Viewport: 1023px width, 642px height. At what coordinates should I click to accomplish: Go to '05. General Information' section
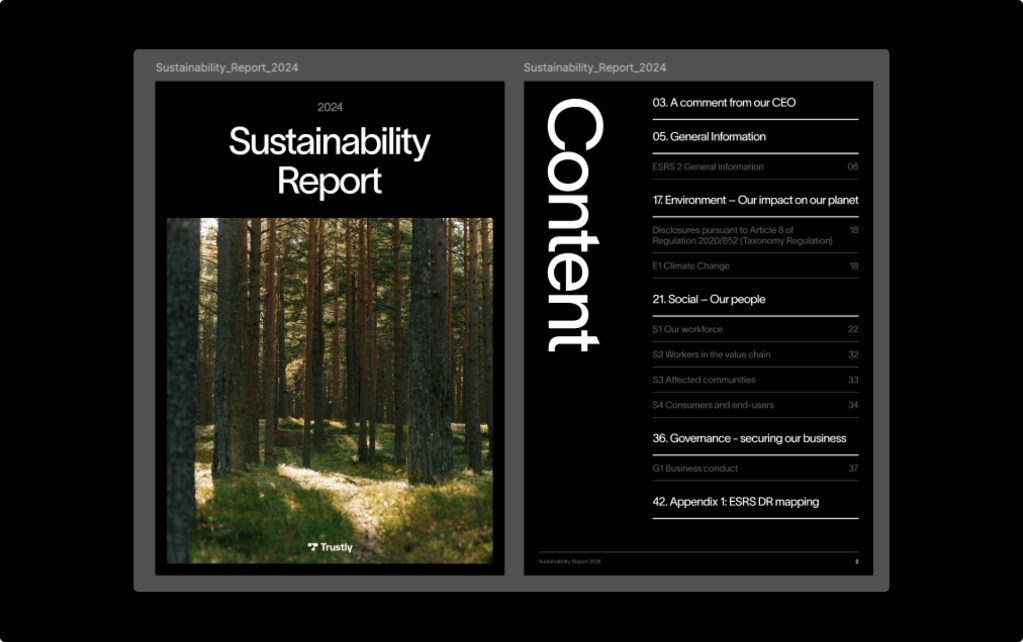[709, 136]
